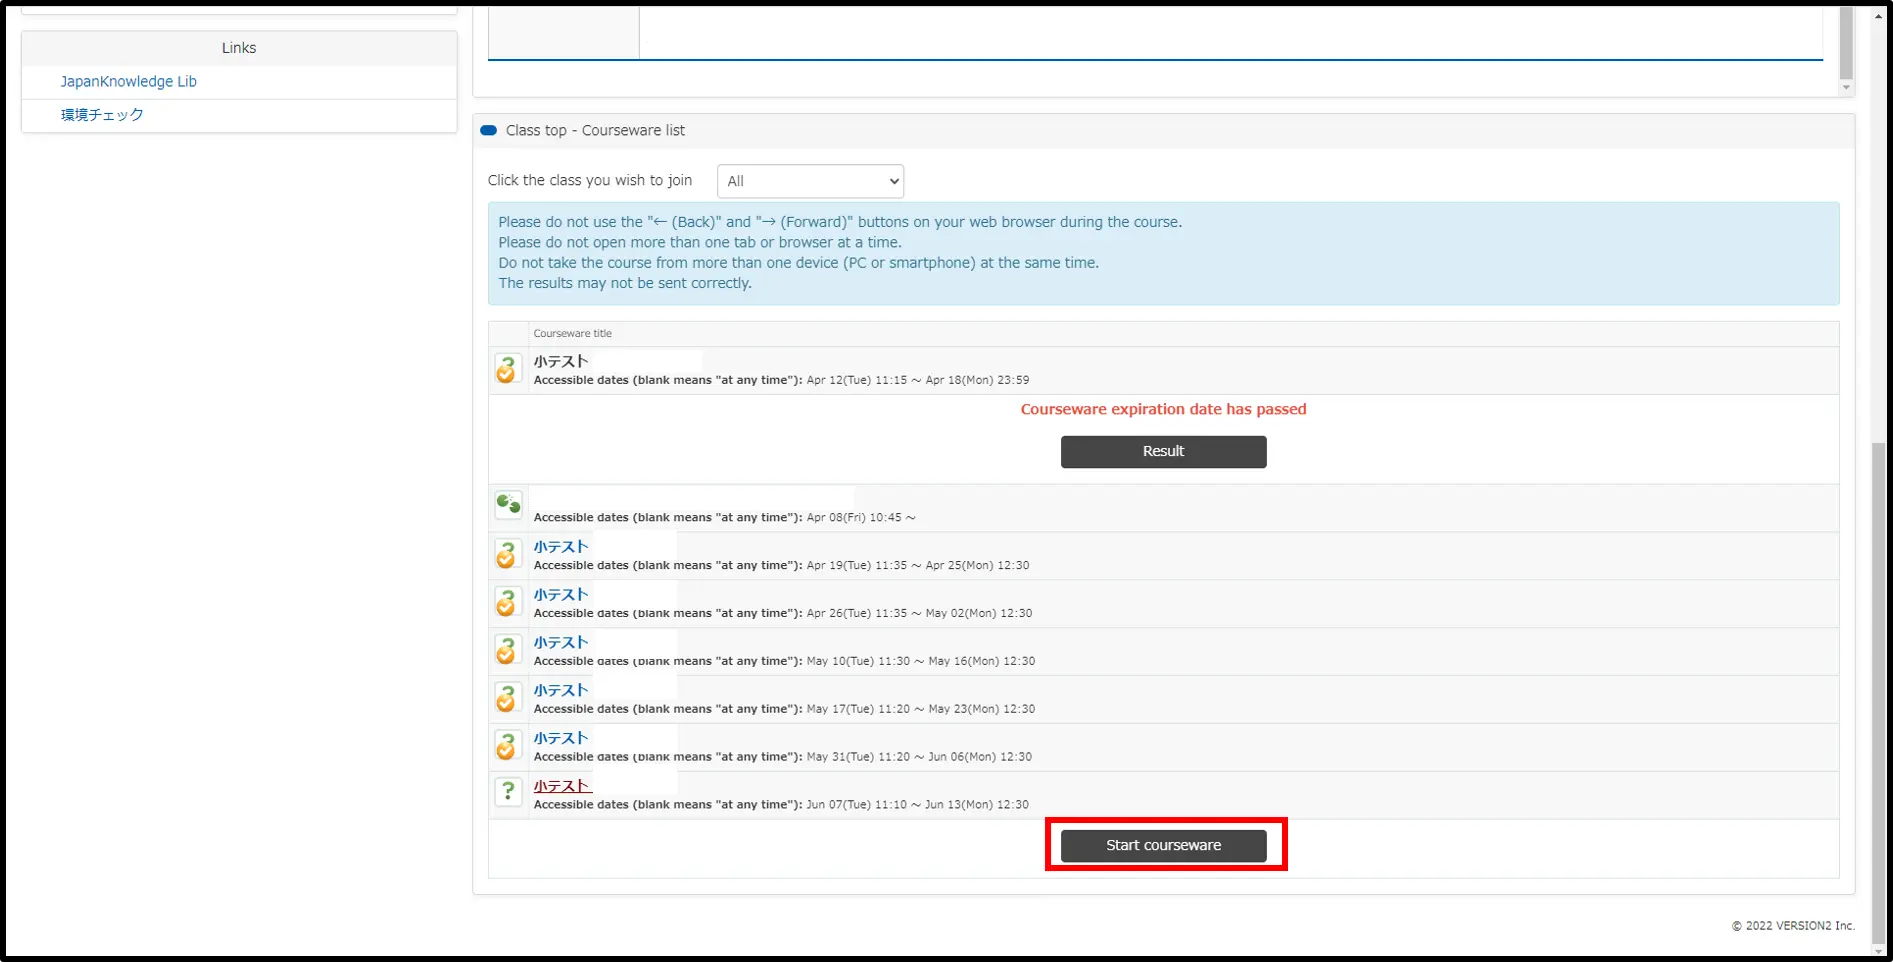Open the 小テスト title link dated May 31
The image size is (1893, 962).
(x=561, y=739)
